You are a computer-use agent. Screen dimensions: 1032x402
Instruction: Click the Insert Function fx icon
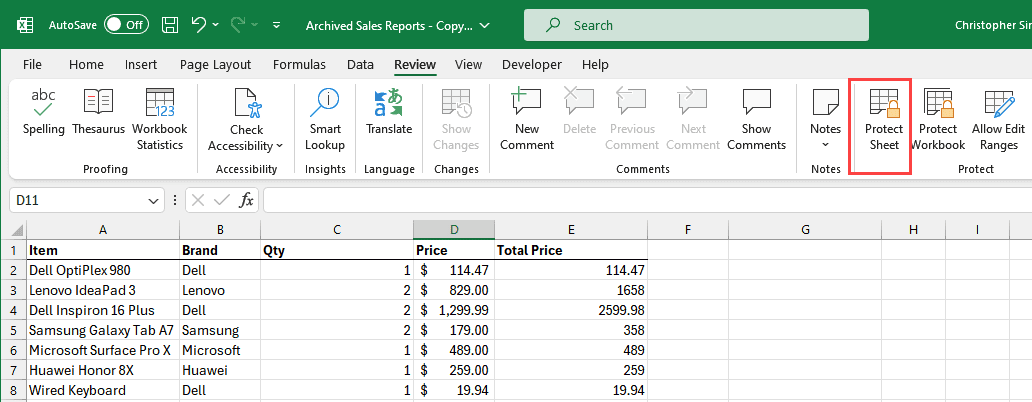point(246,201)
